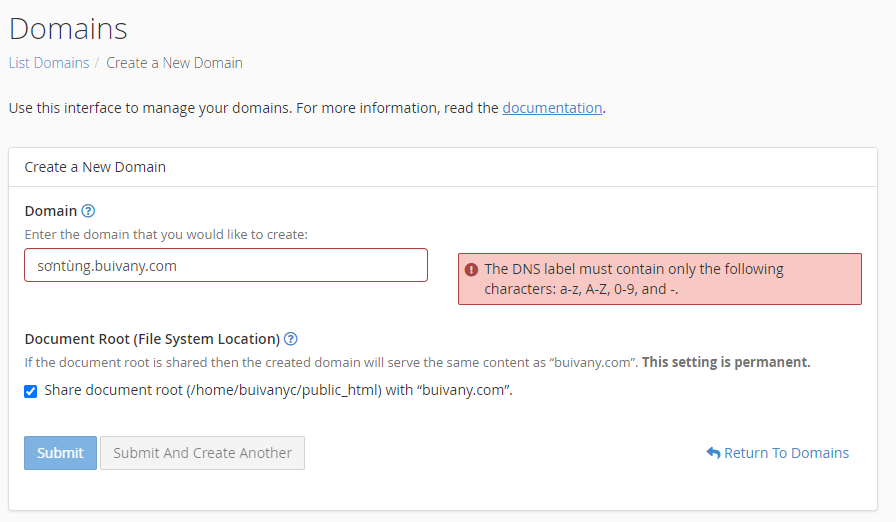This screenshot has width=896, height=522.
Task: Click the Domains page heading
Action: tap(68, 29)
